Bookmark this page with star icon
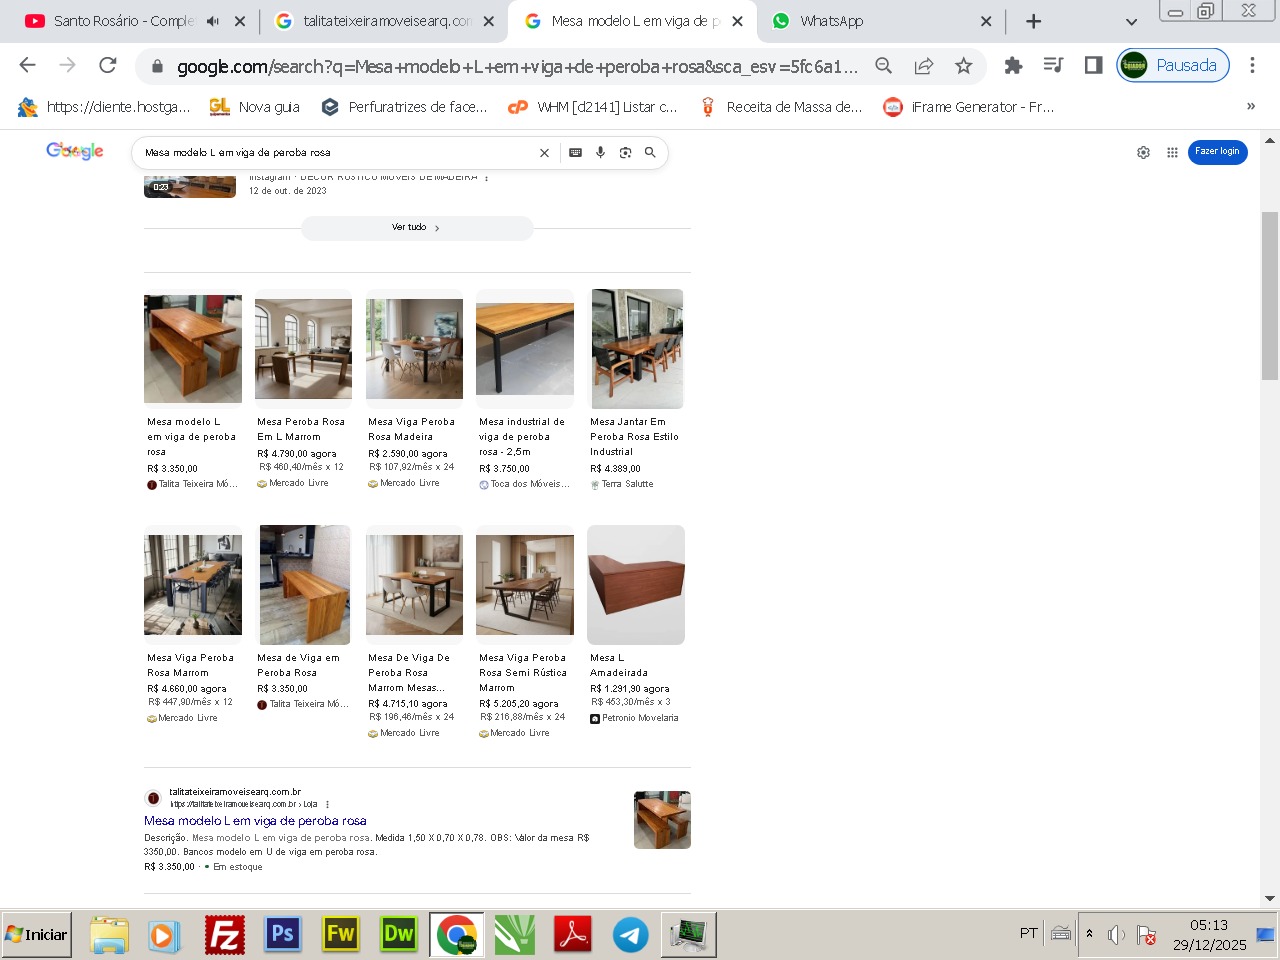 point(963,66)
